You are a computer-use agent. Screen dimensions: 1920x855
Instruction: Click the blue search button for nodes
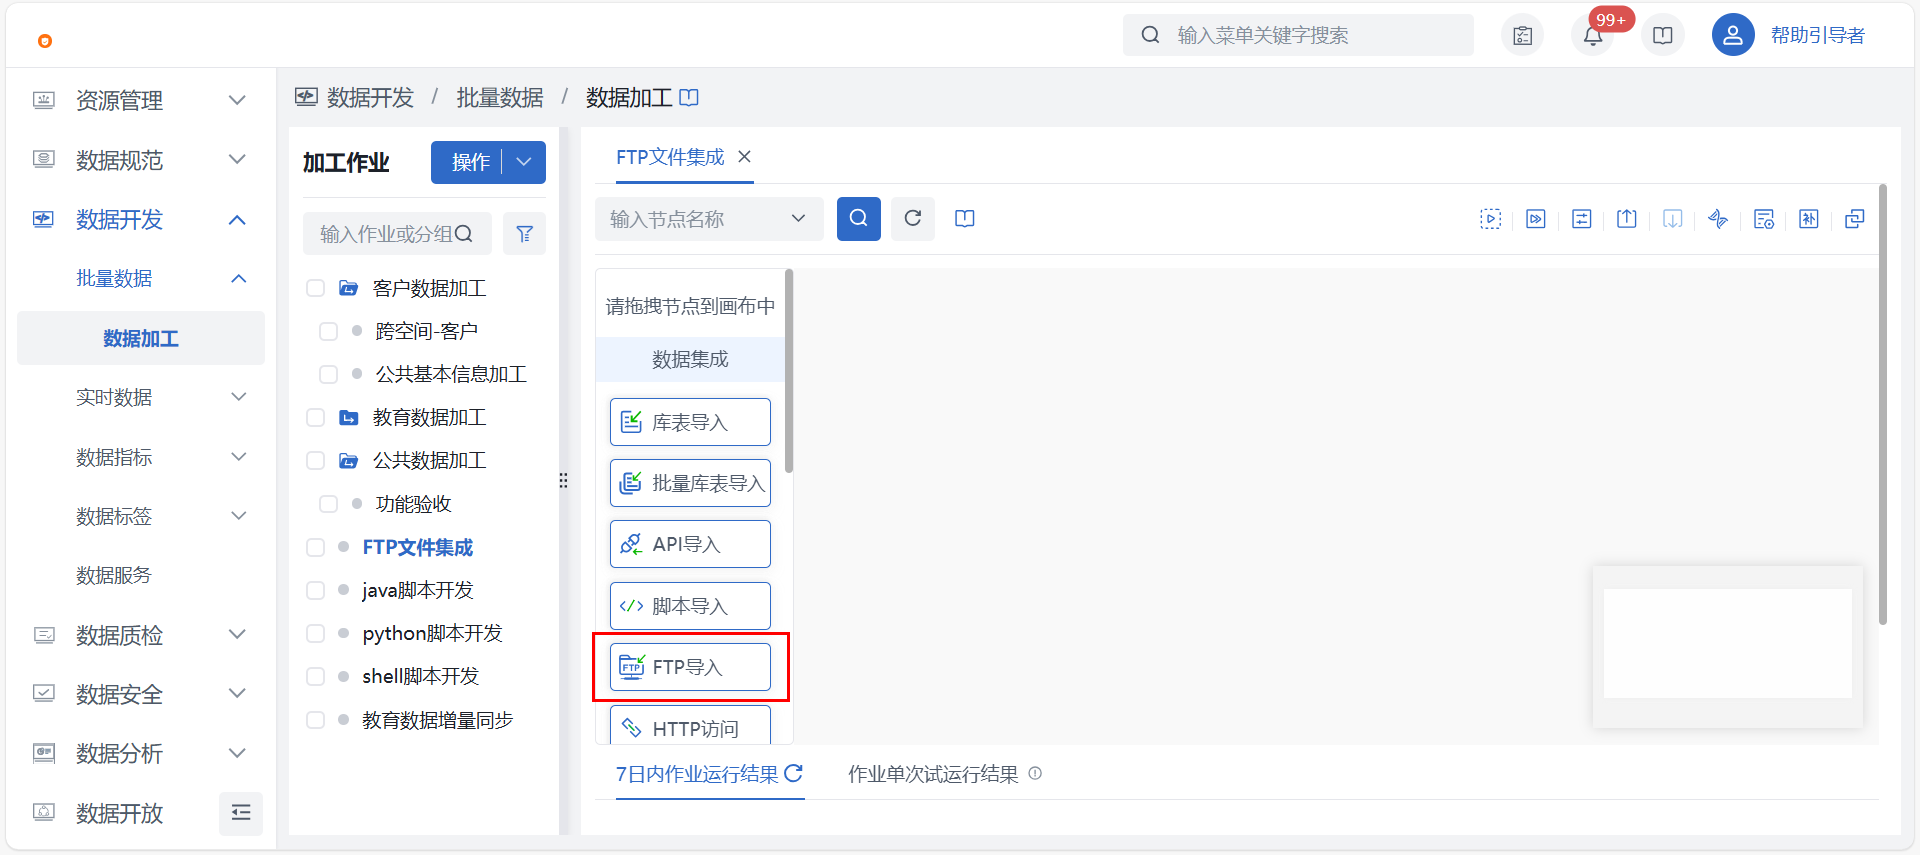(858, 219)
